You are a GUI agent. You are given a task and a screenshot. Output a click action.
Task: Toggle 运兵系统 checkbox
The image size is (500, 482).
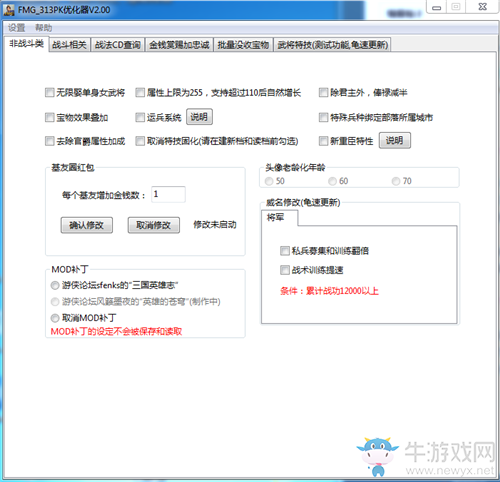[x=140, y=117]
